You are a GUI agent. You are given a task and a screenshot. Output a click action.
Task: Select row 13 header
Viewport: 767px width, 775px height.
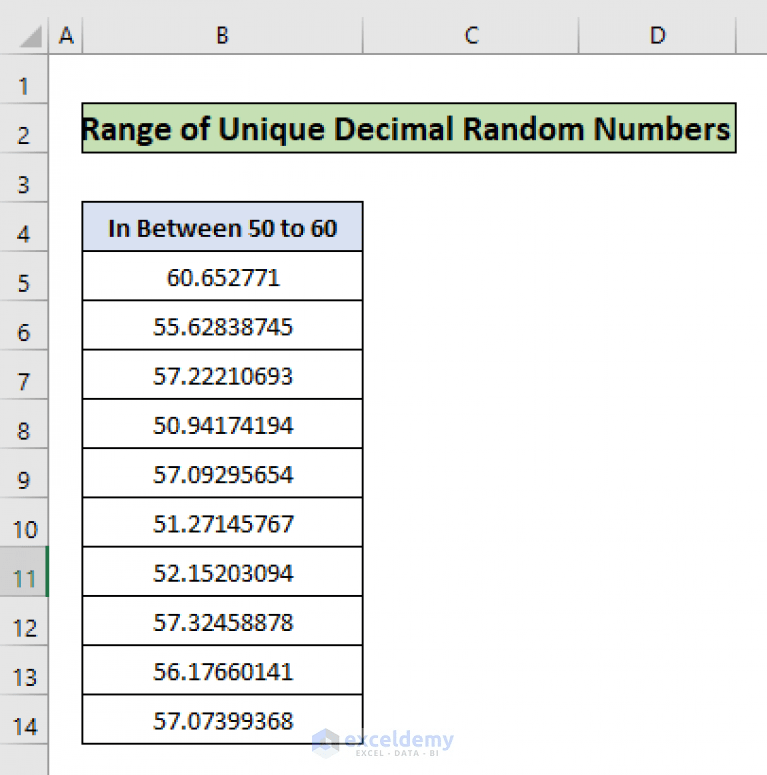click(x=24, y=670)
